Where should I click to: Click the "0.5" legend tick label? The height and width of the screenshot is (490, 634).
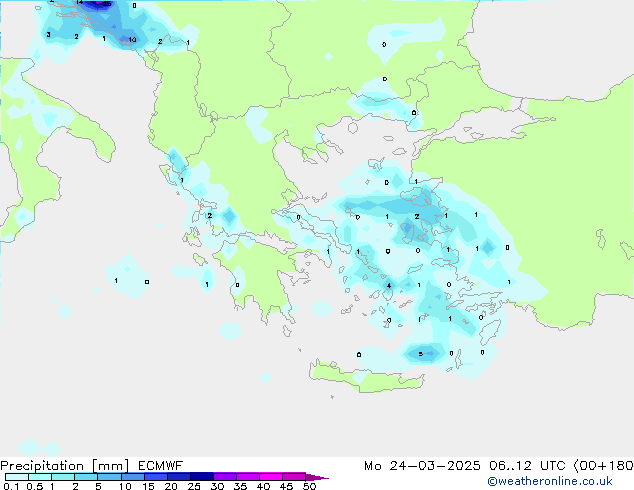(34, 486)
